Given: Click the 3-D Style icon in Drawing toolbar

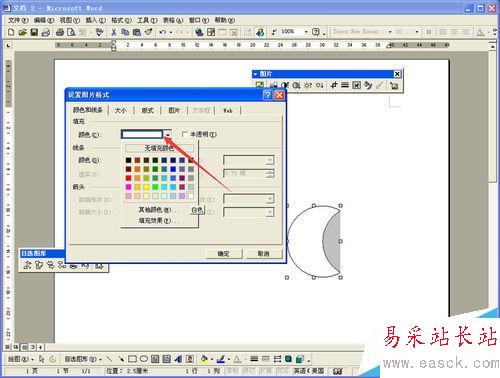Looking at the screenshot, I should [300, 359].
